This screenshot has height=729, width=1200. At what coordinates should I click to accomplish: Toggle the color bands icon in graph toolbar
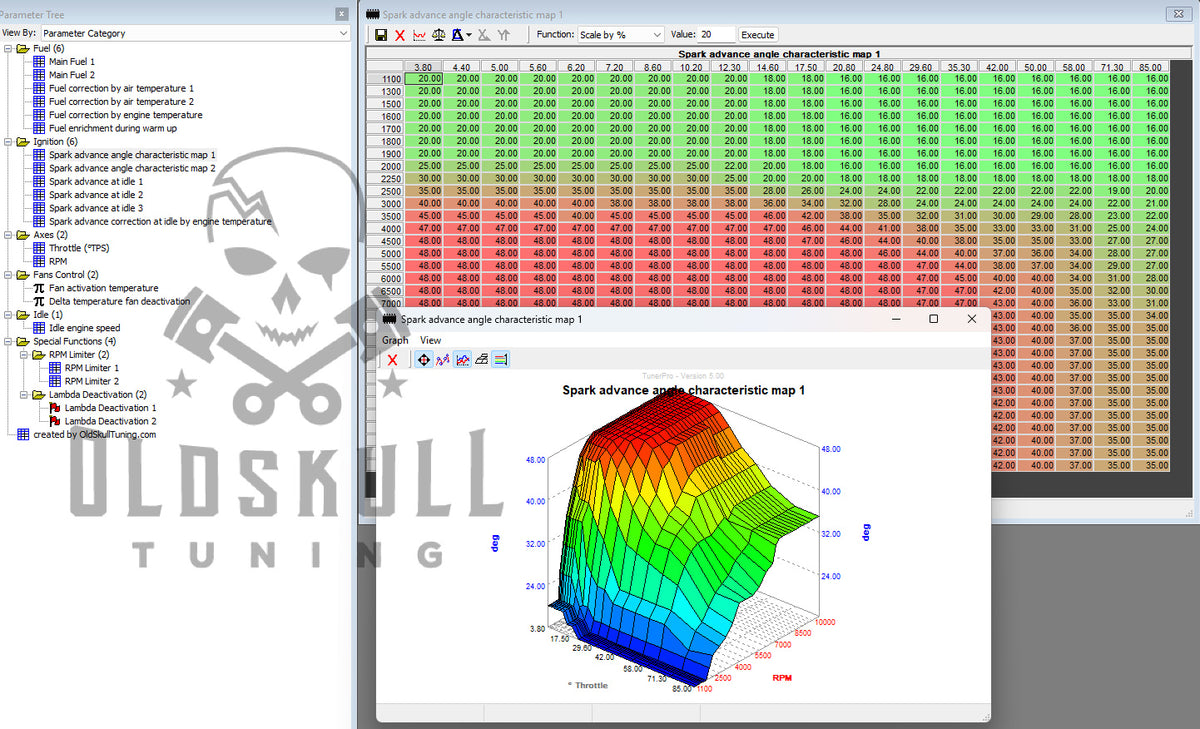tap(501, 360)
